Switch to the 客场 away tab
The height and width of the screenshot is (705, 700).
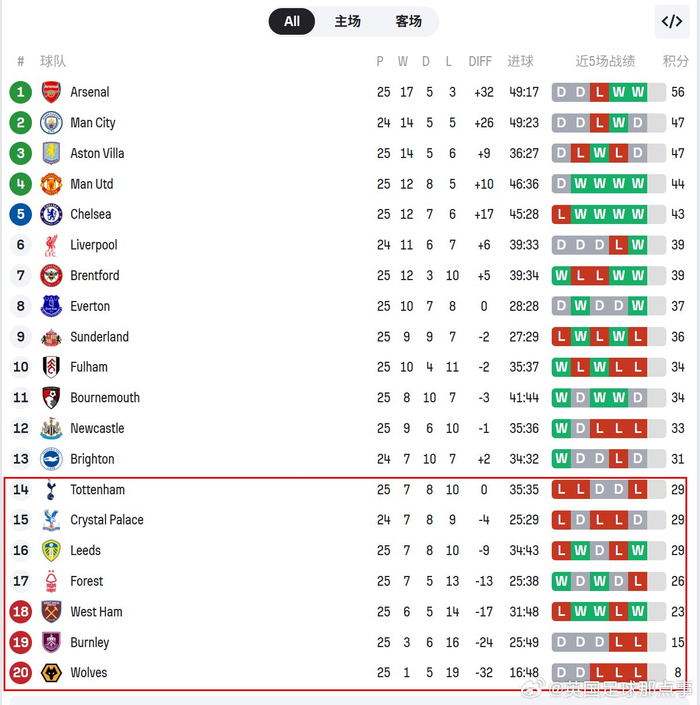(408, 21)
